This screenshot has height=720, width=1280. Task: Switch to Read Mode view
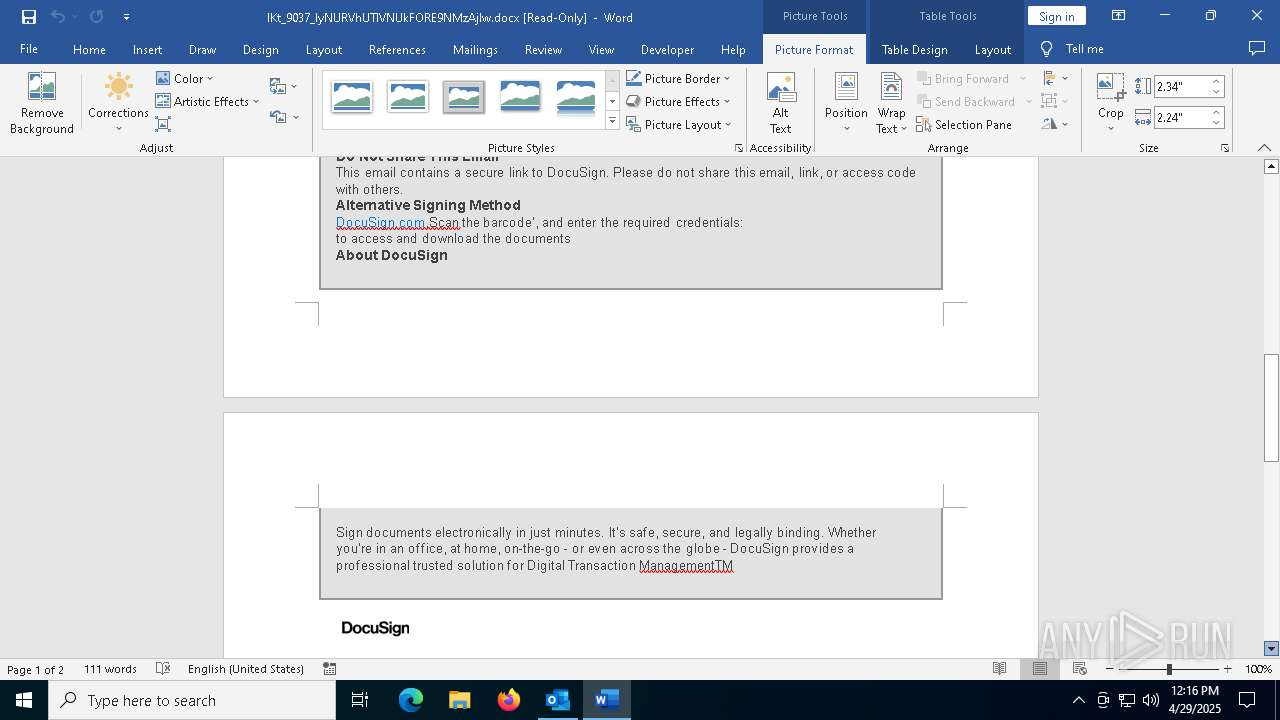click(x=999, y=669)
